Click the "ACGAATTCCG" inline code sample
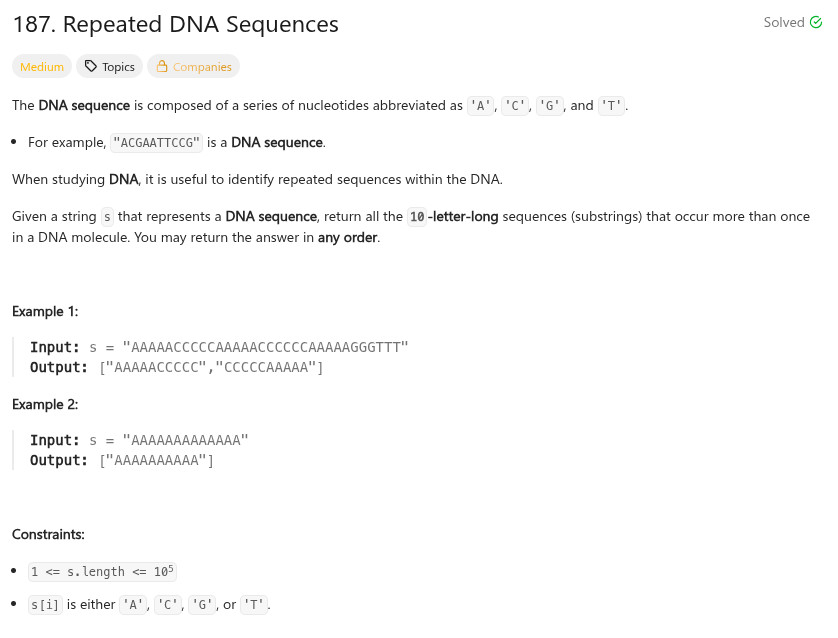The image size is (838, 638). (x=157, y=143)
